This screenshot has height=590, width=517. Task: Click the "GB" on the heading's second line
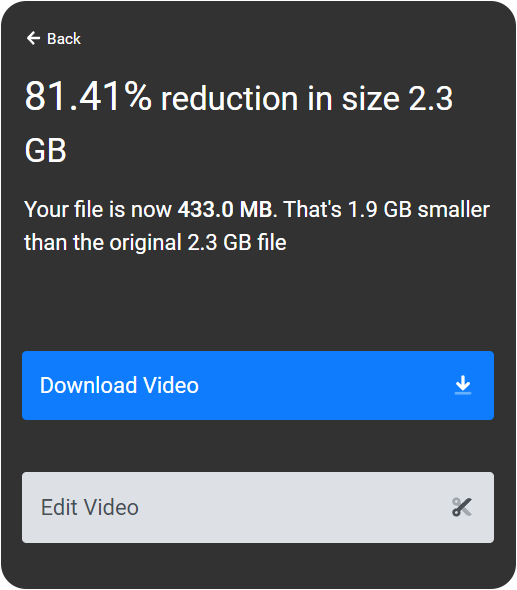(46, 150)
